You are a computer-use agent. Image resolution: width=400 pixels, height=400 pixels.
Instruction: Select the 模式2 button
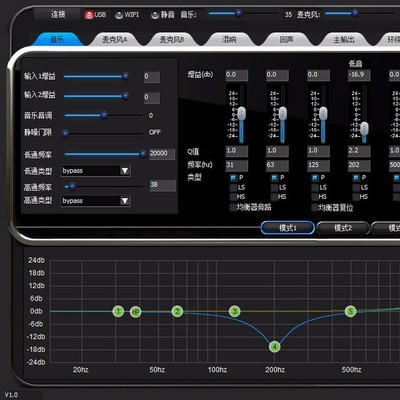click(343, 228)
